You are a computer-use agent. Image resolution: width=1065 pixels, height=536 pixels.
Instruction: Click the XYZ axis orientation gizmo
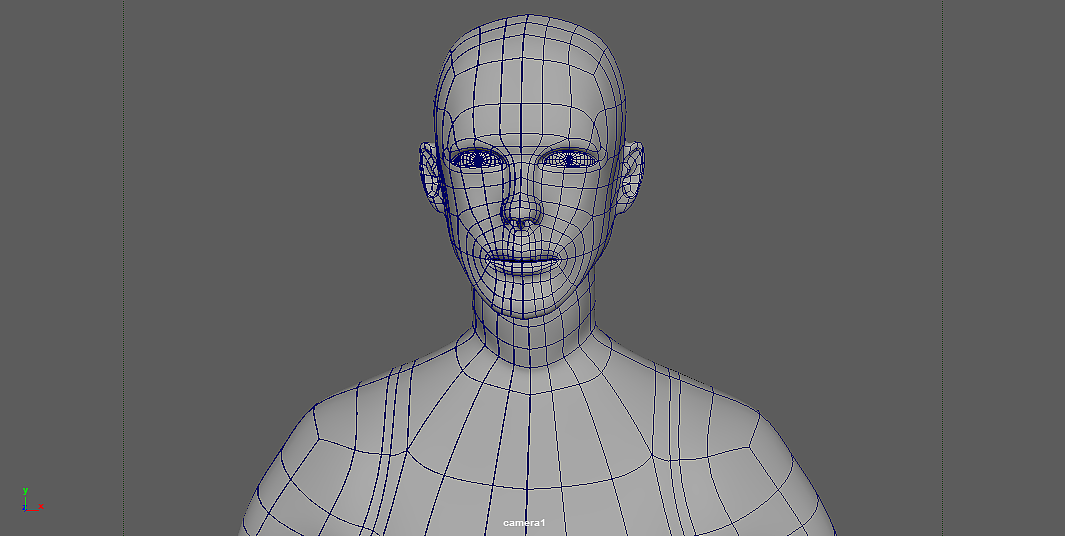(x=32, y=500)
